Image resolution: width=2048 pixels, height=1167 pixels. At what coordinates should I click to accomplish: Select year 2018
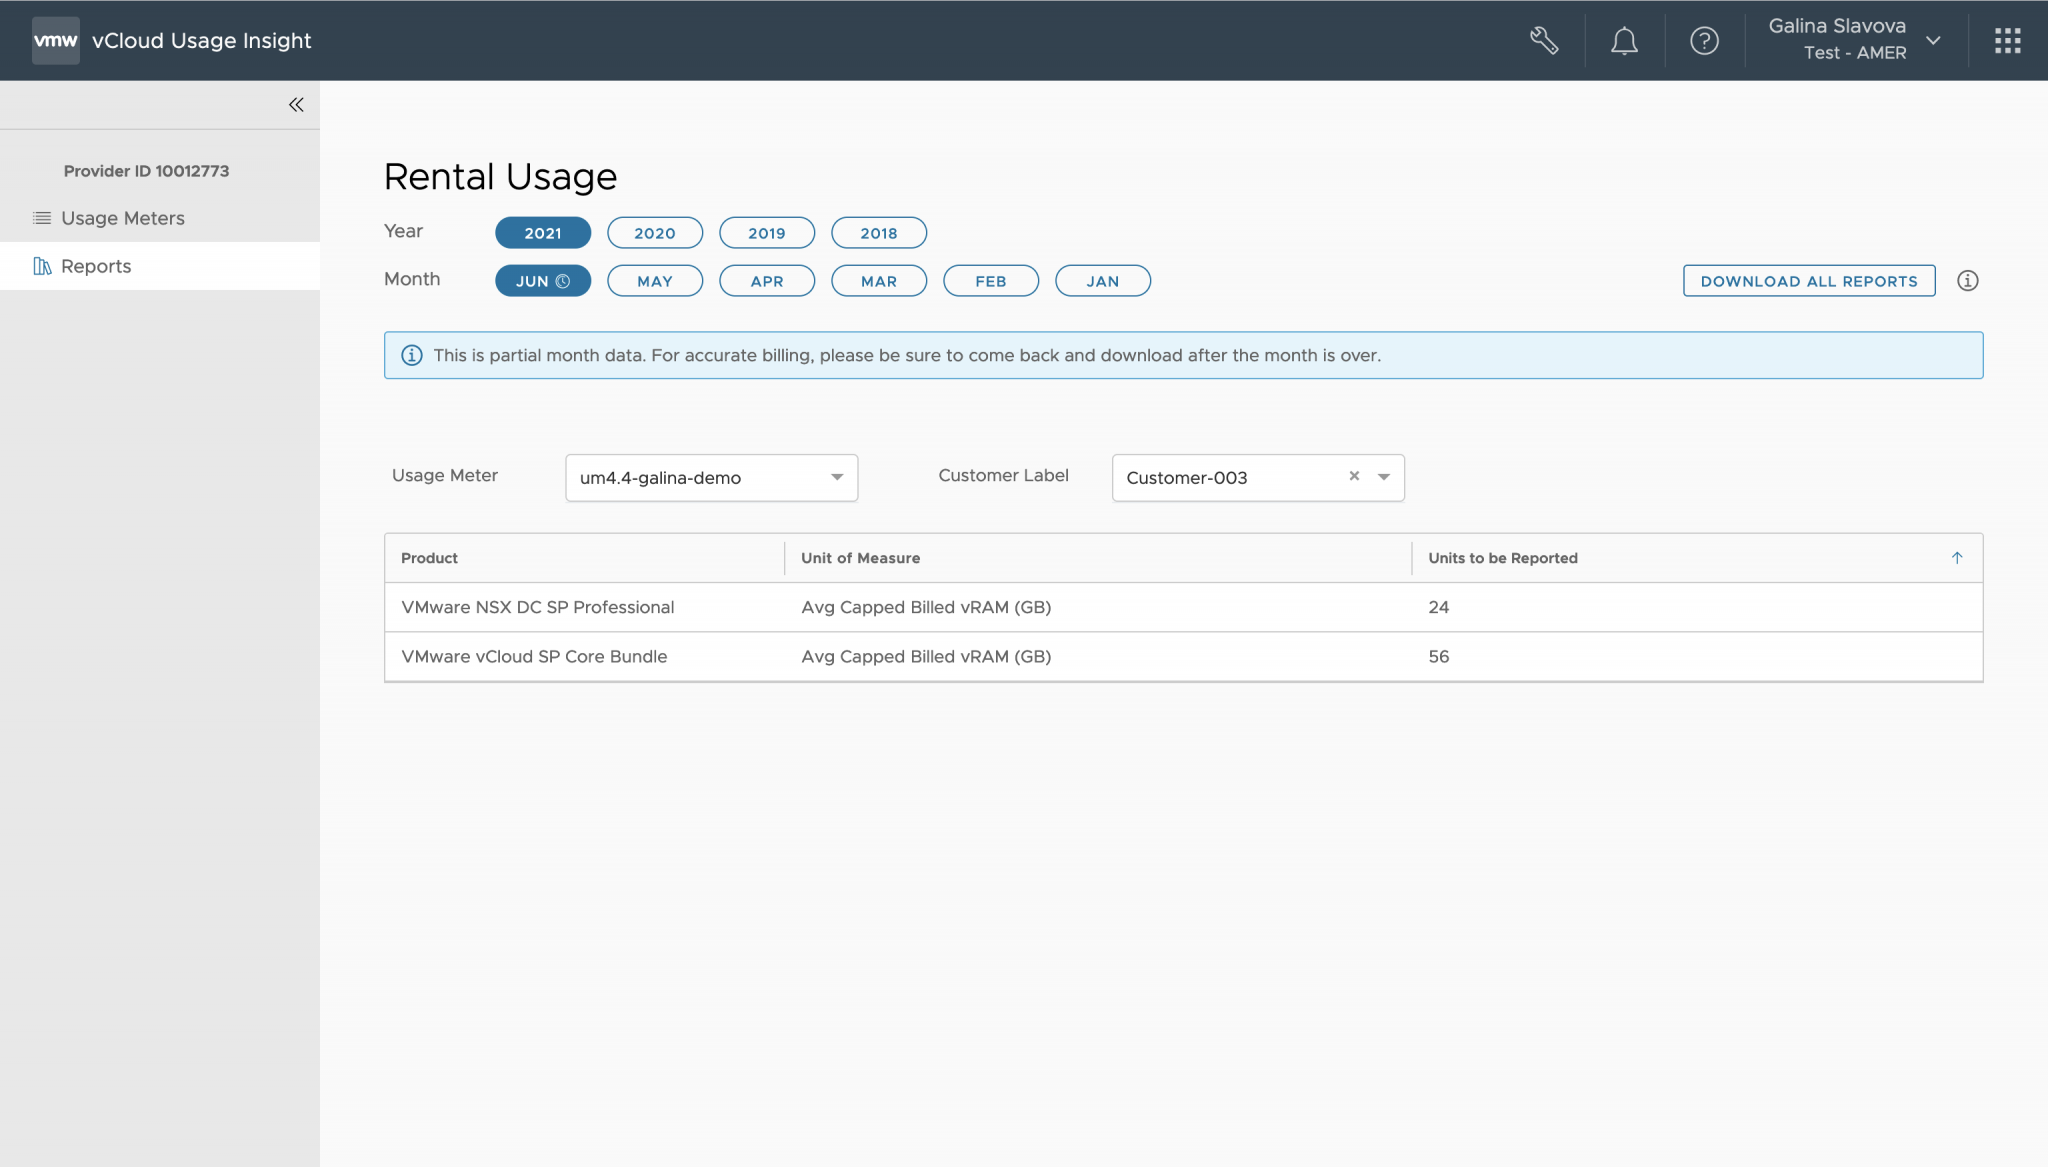tap(879, 232)
